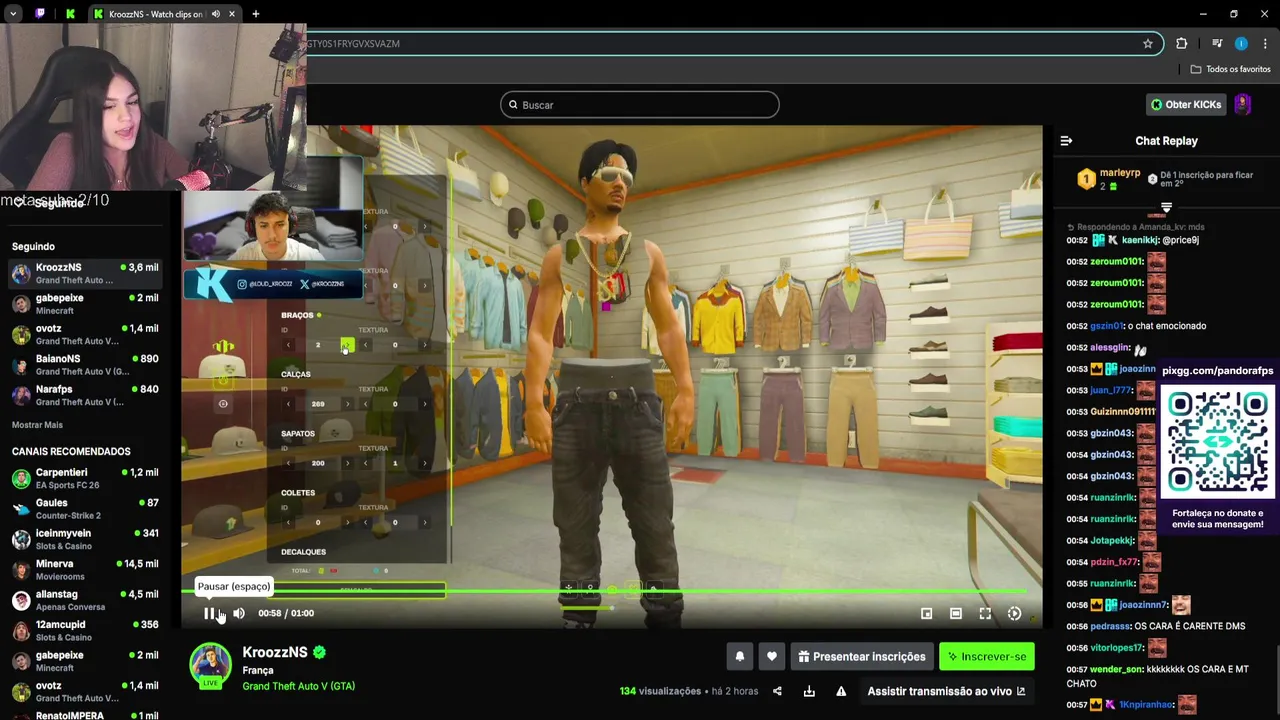The image size is (1280, 720).
Task: Close the KroozzNS browser tab
Action: [x=232, y=14]
